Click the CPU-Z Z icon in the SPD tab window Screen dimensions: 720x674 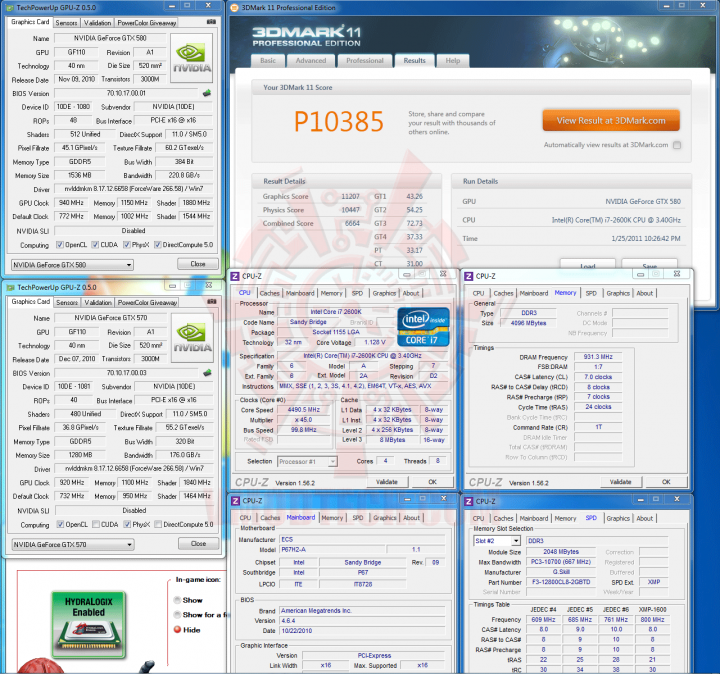click(x=468, y=501)
